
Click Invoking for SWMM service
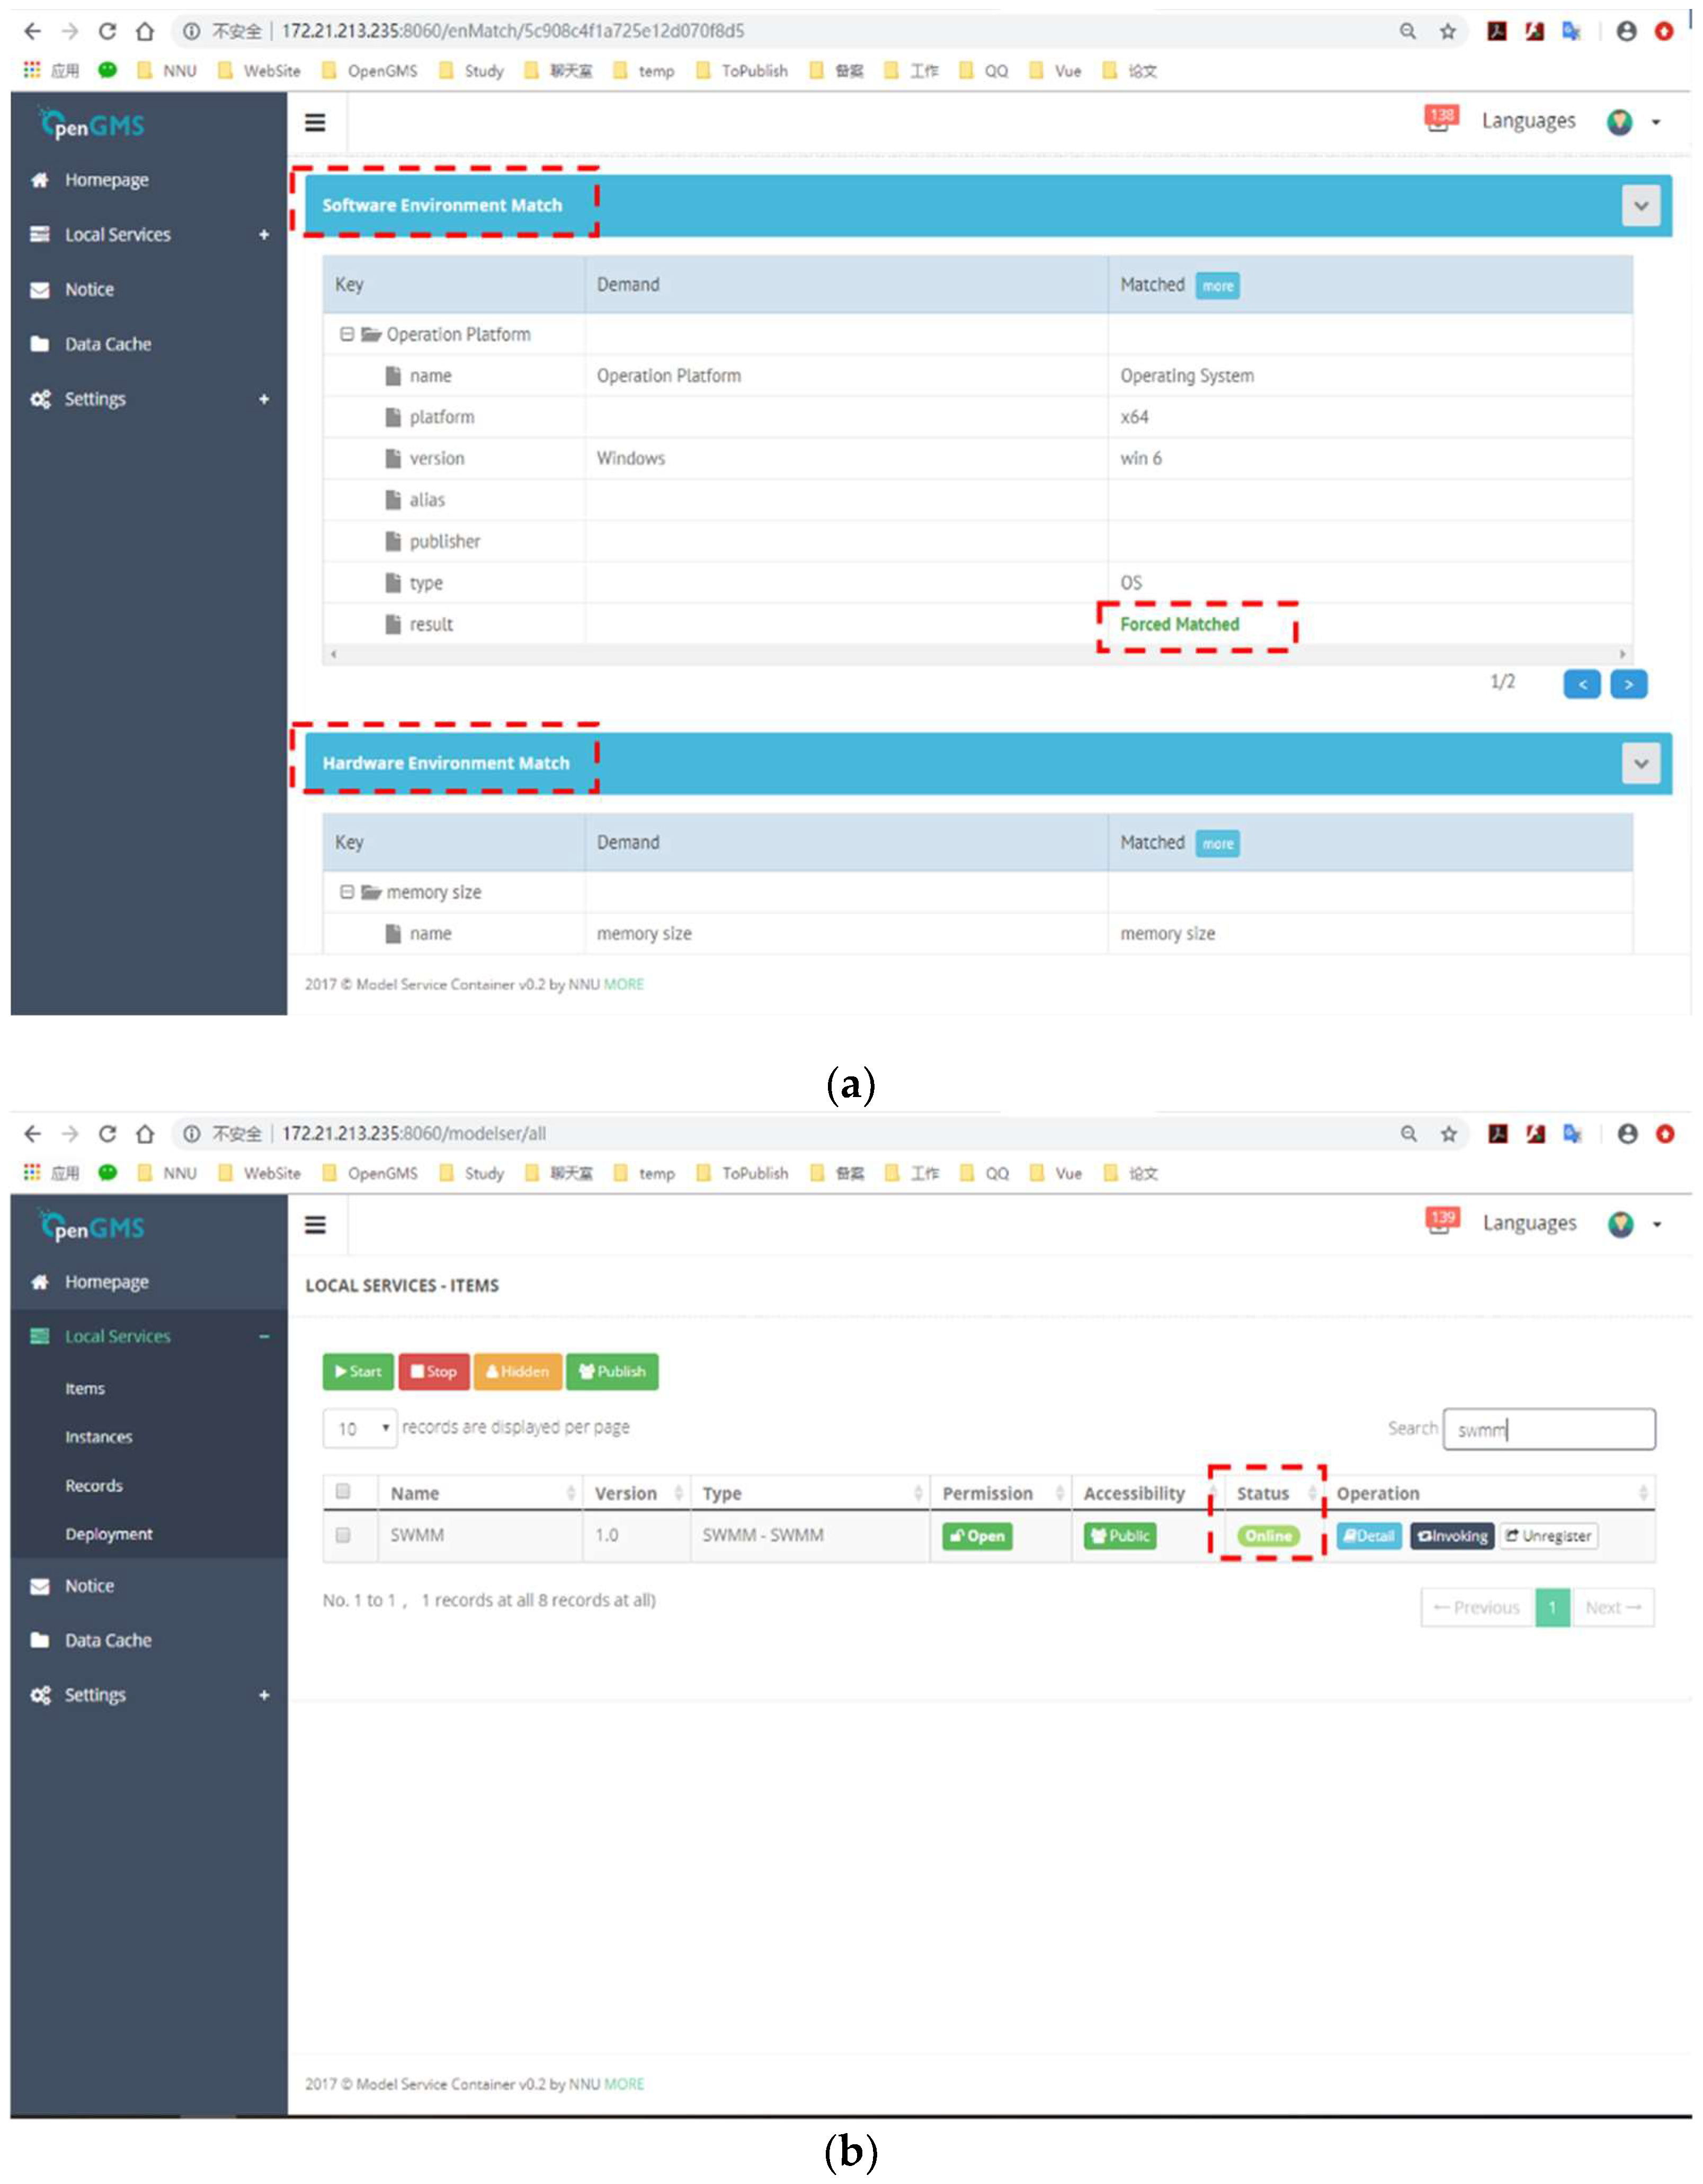tap(1452, 1536)
